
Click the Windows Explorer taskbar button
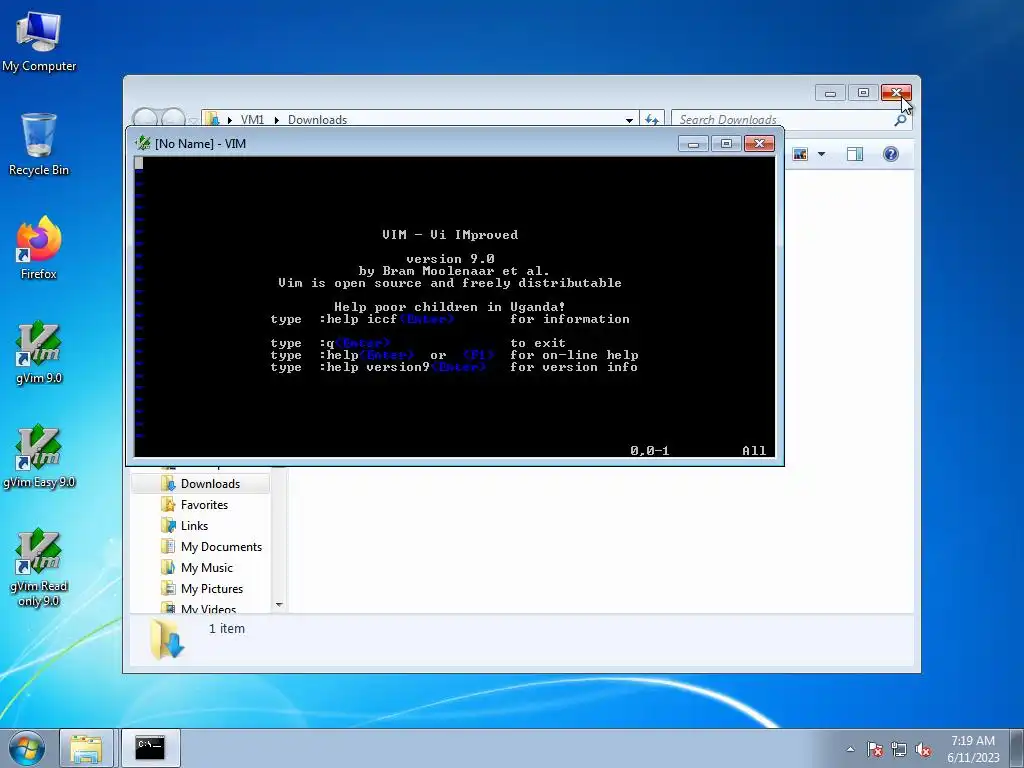[86, 748]
